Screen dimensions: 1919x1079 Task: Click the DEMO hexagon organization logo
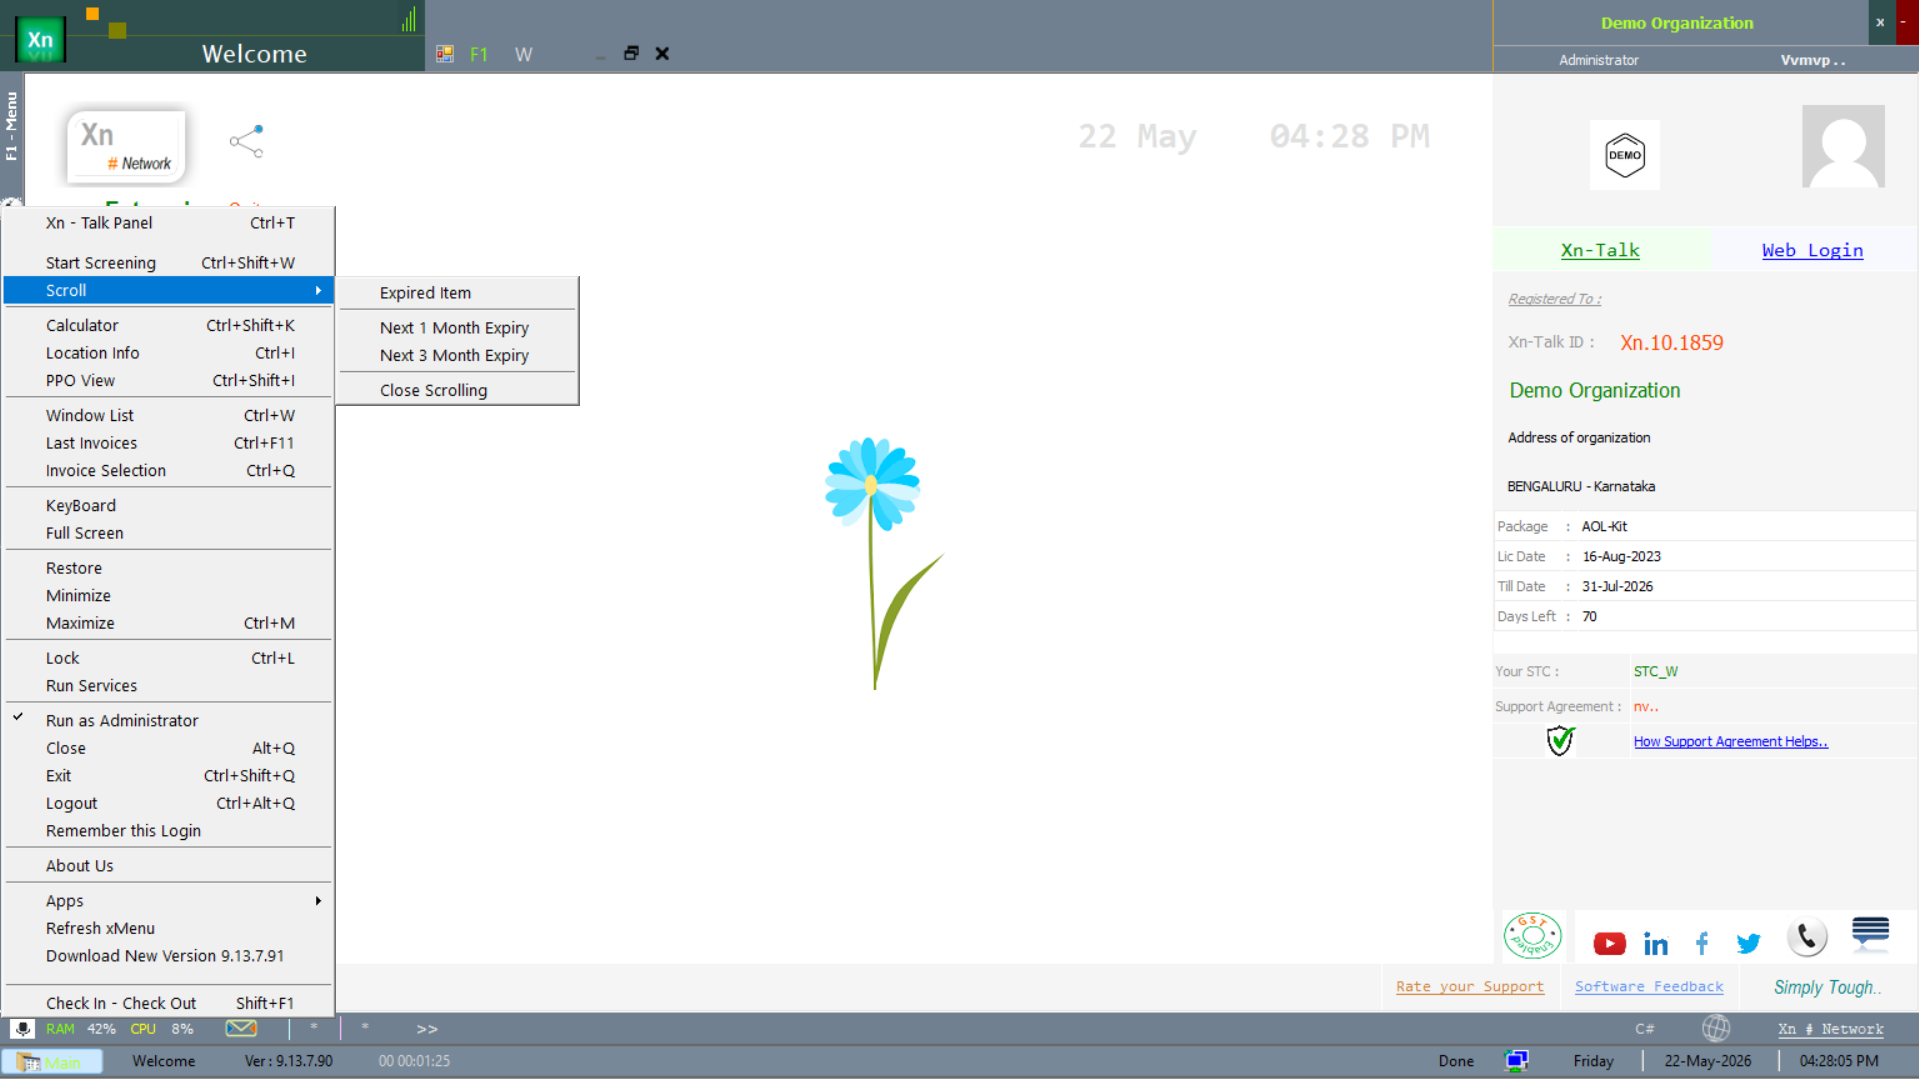(1625, 155)
